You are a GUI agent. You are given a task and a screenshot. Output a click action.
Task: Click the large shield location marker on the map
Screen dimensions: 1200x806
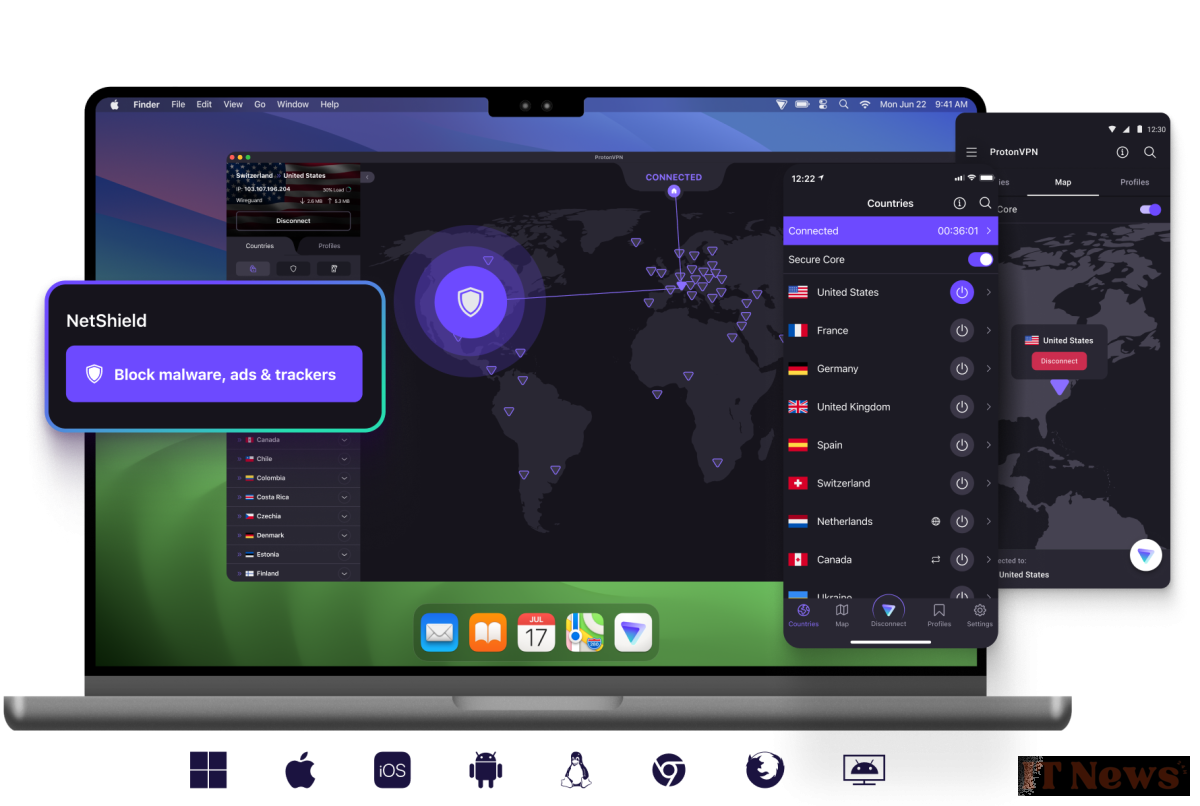click(x=470, y=302)
